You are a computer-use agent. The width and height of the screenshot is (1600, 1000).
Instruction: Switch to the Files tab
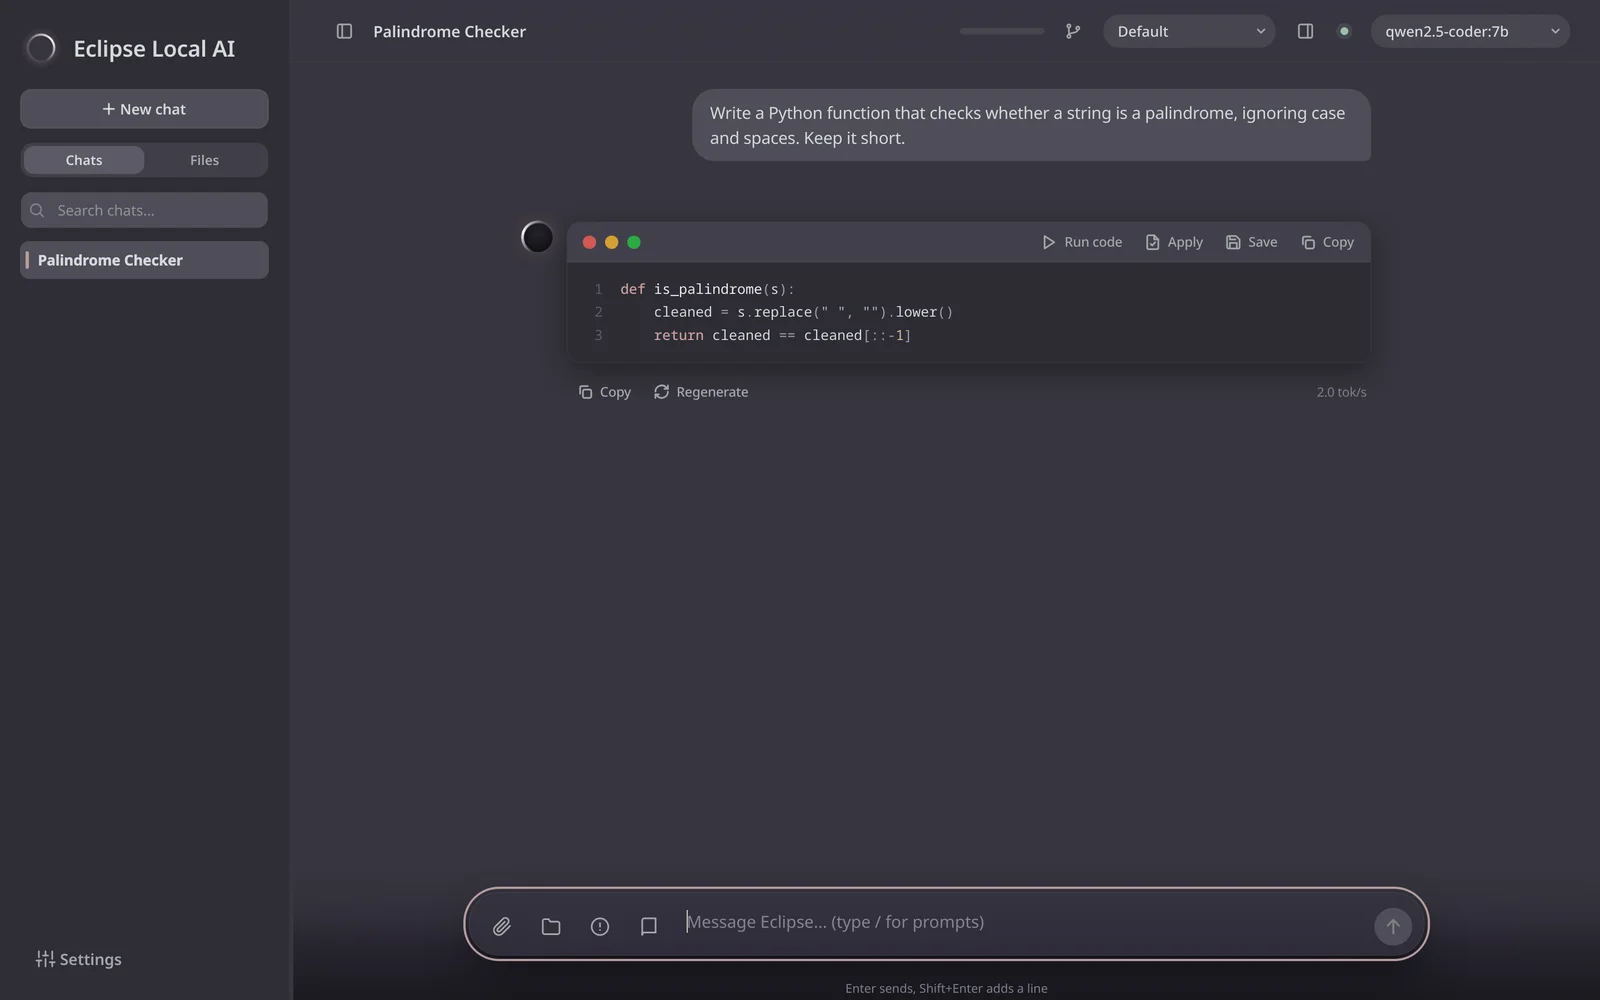(x=204, y=160)
